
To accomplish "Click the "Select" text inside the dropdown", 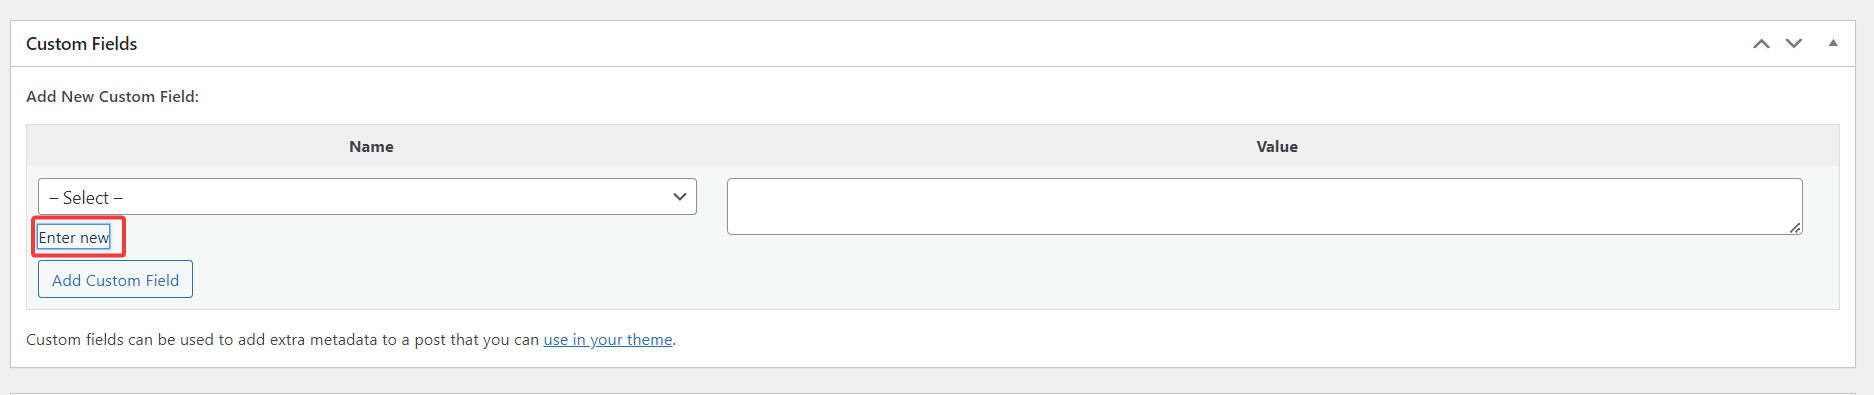I will coord(86,198).
